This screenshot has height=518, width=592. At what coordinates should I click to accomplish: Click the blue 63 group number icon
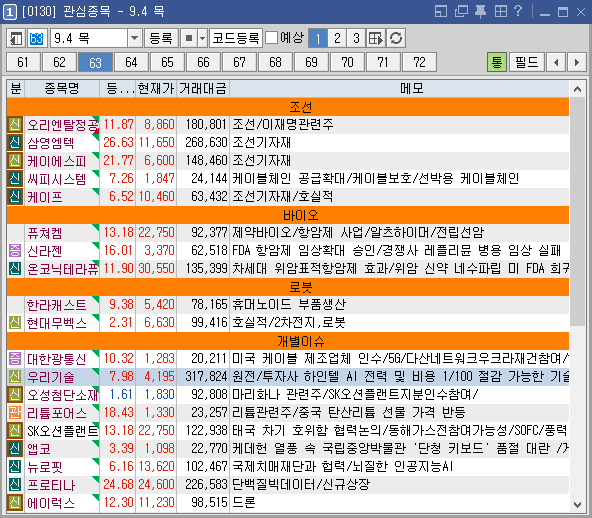pos(37,38)
